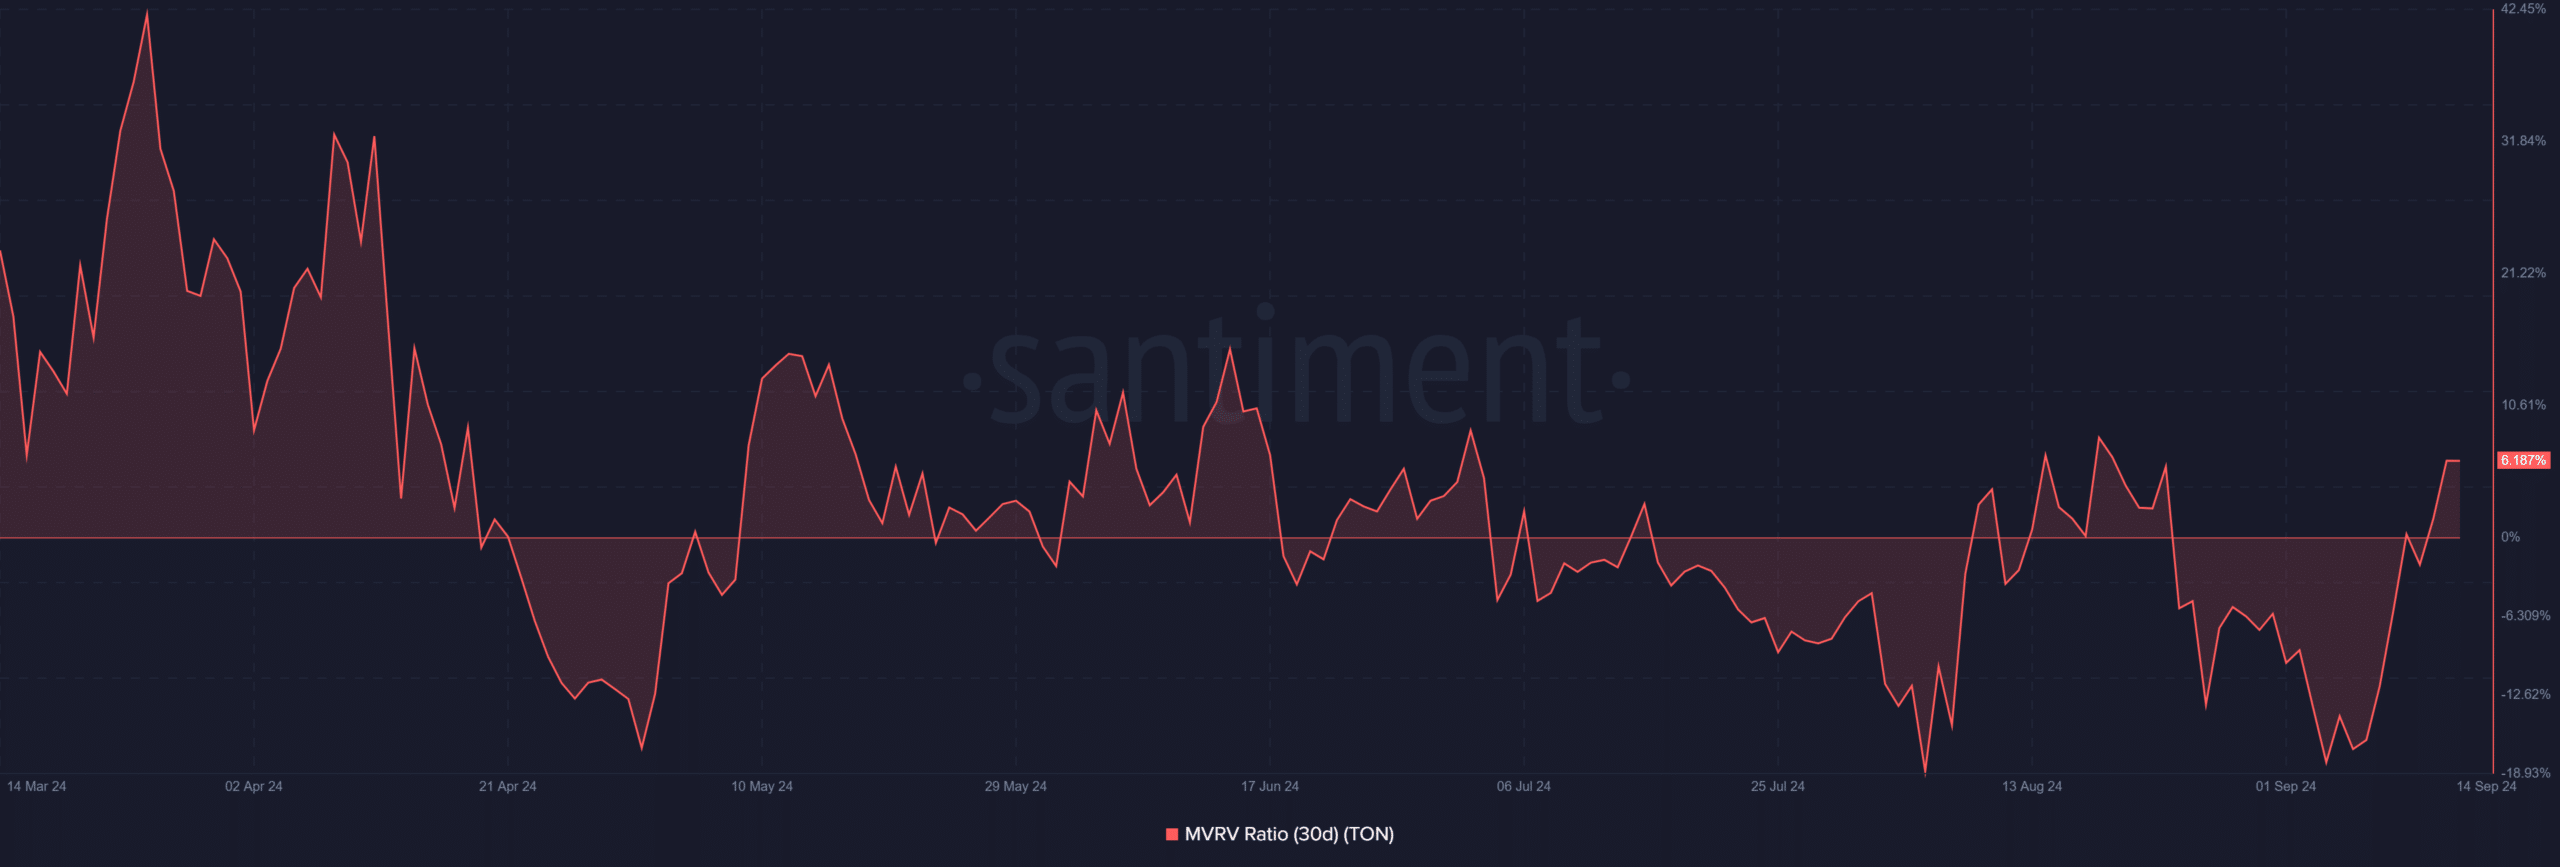Viewport: 2560px width, 867px height.
Task: Click the '-12.62%' y-axis label
Action: 2525,694
